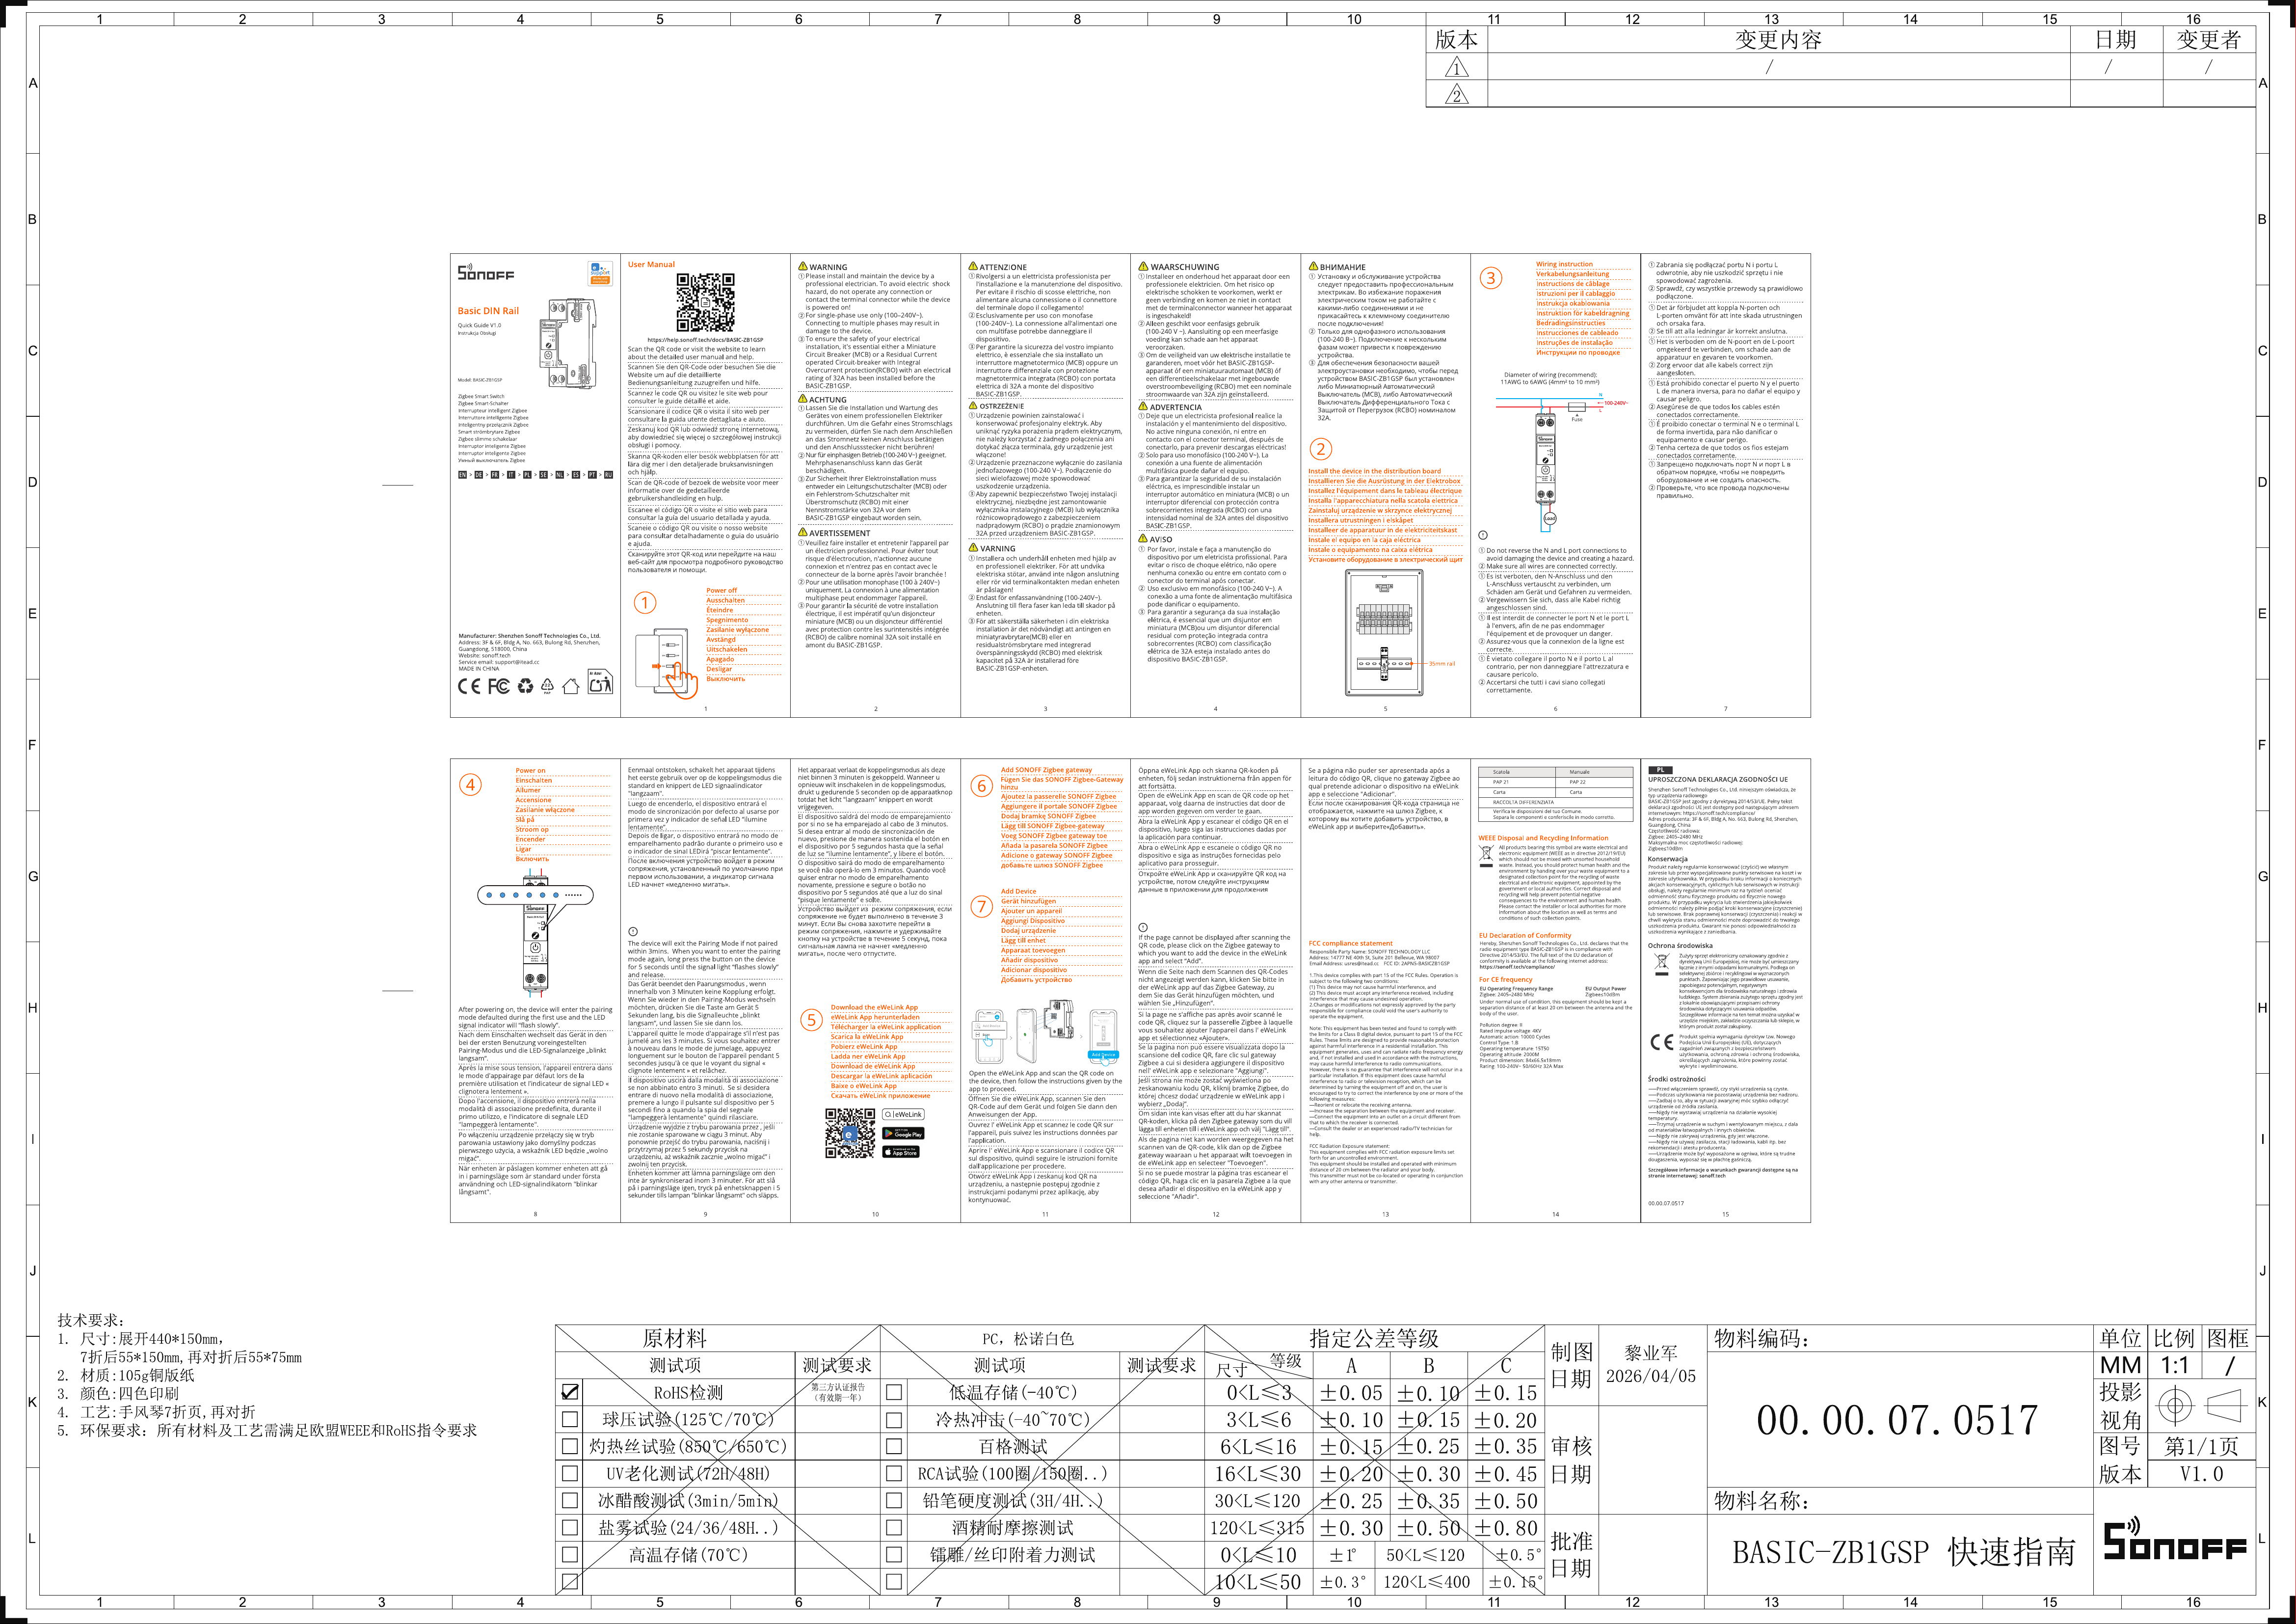2296x1624 pixels.
Task: Click the drawing date 2026/04/05
Action: pos(1651,1376)
